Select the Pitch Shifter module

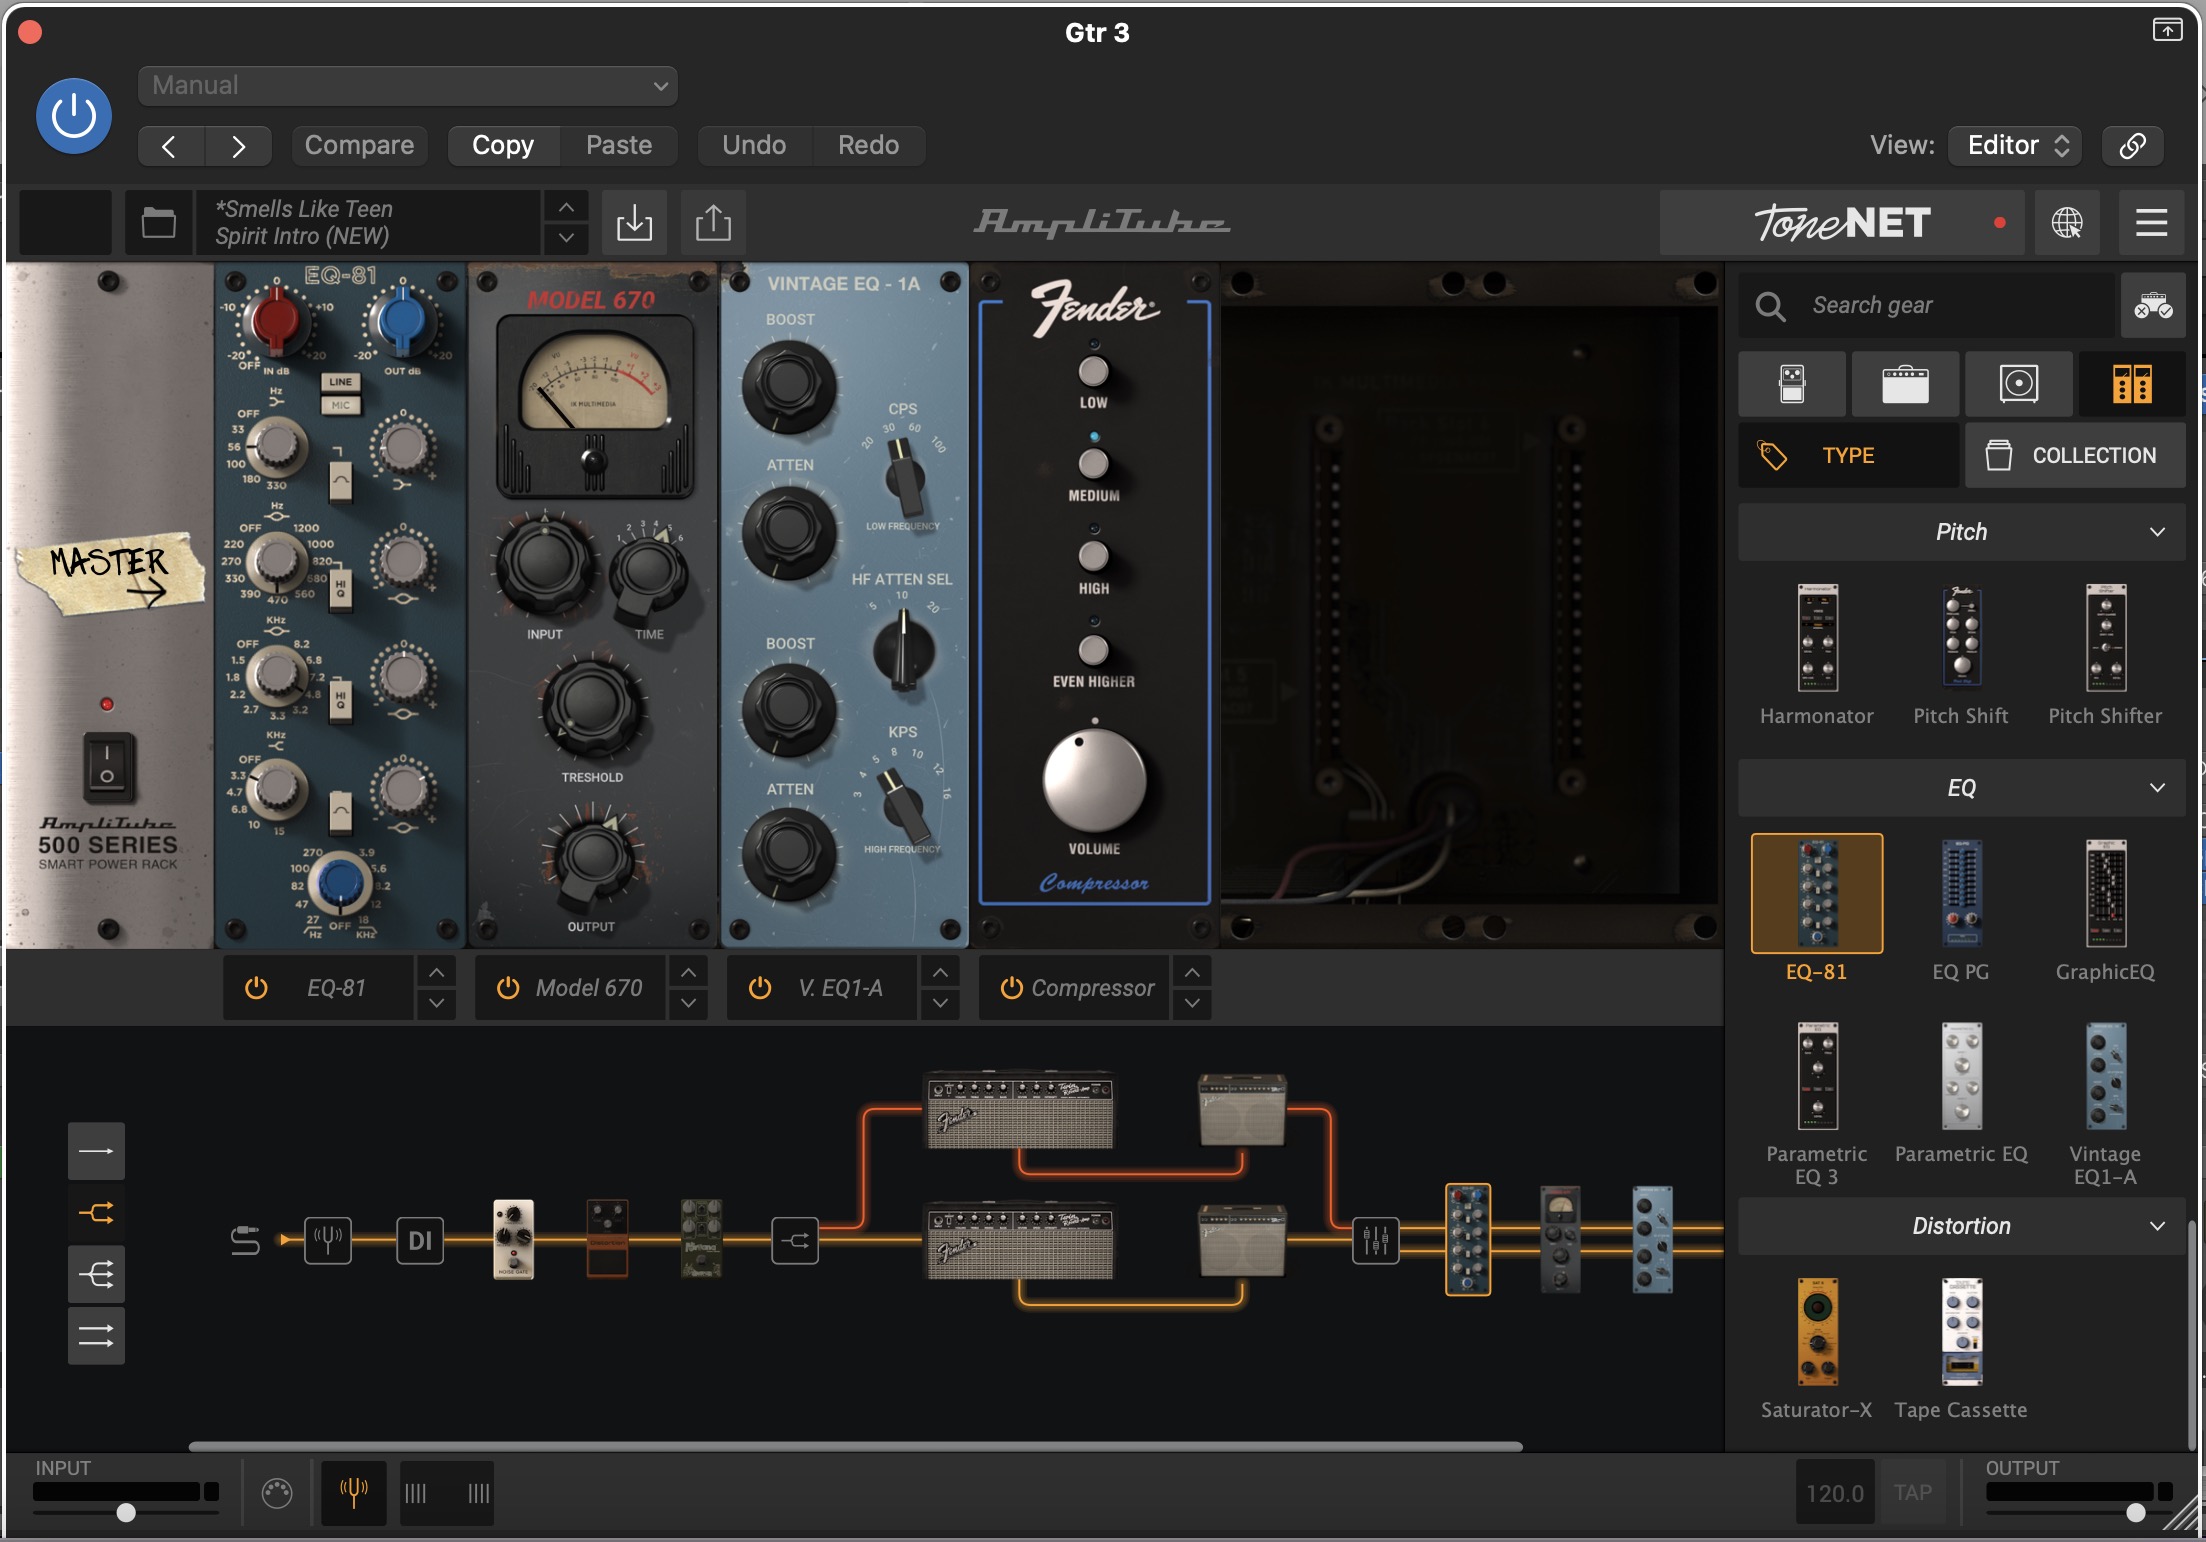coord(2105,653)
